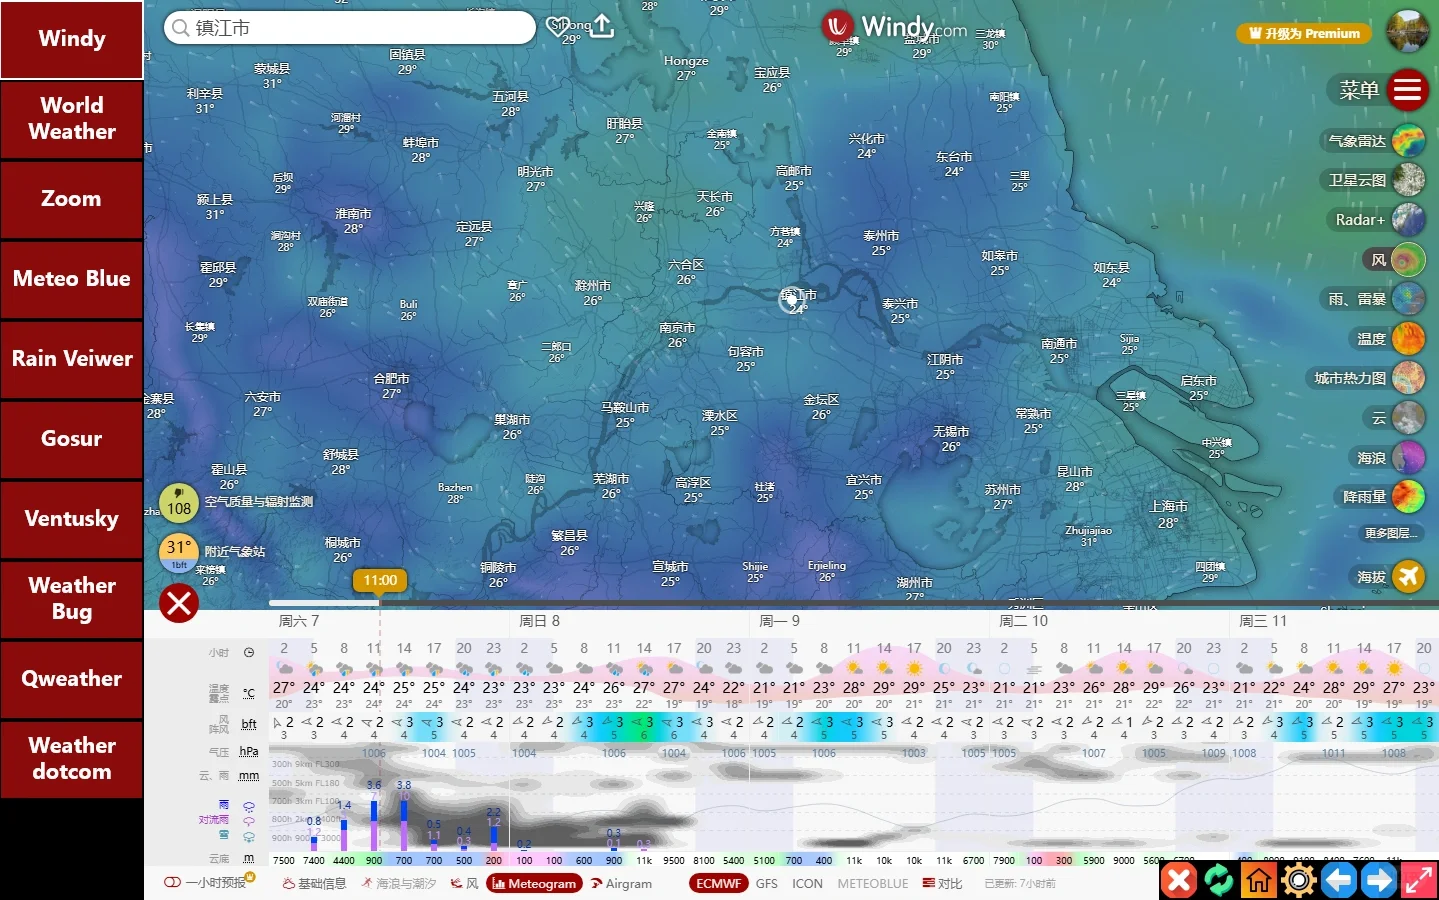Toggle the mm rain unit

[x=249, y=776]
